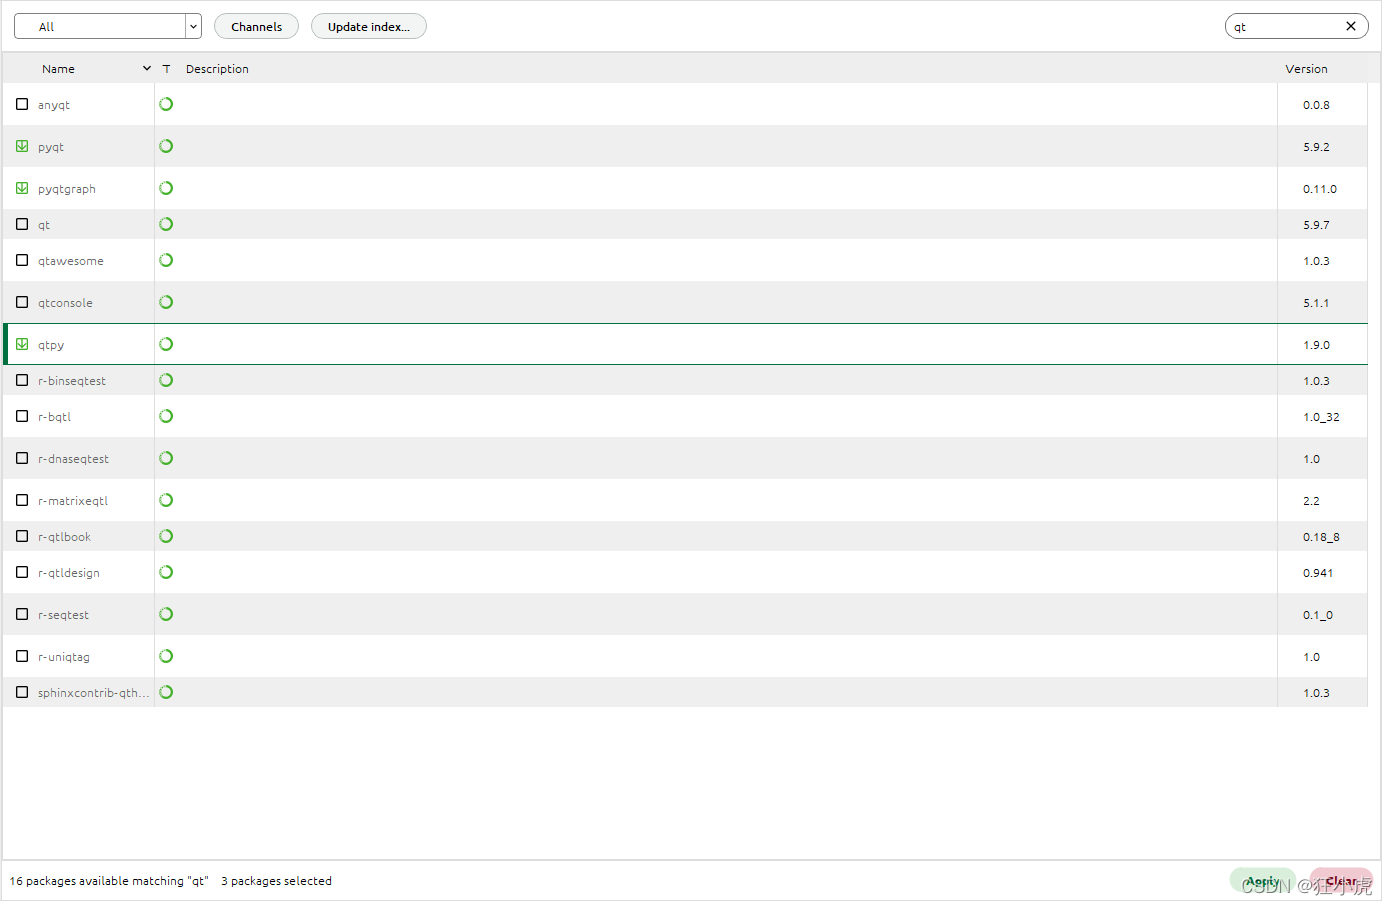Tick the r-bqtl package checkbox
The width and height of the screenshot is (1387, 905).
click(22, 416)
